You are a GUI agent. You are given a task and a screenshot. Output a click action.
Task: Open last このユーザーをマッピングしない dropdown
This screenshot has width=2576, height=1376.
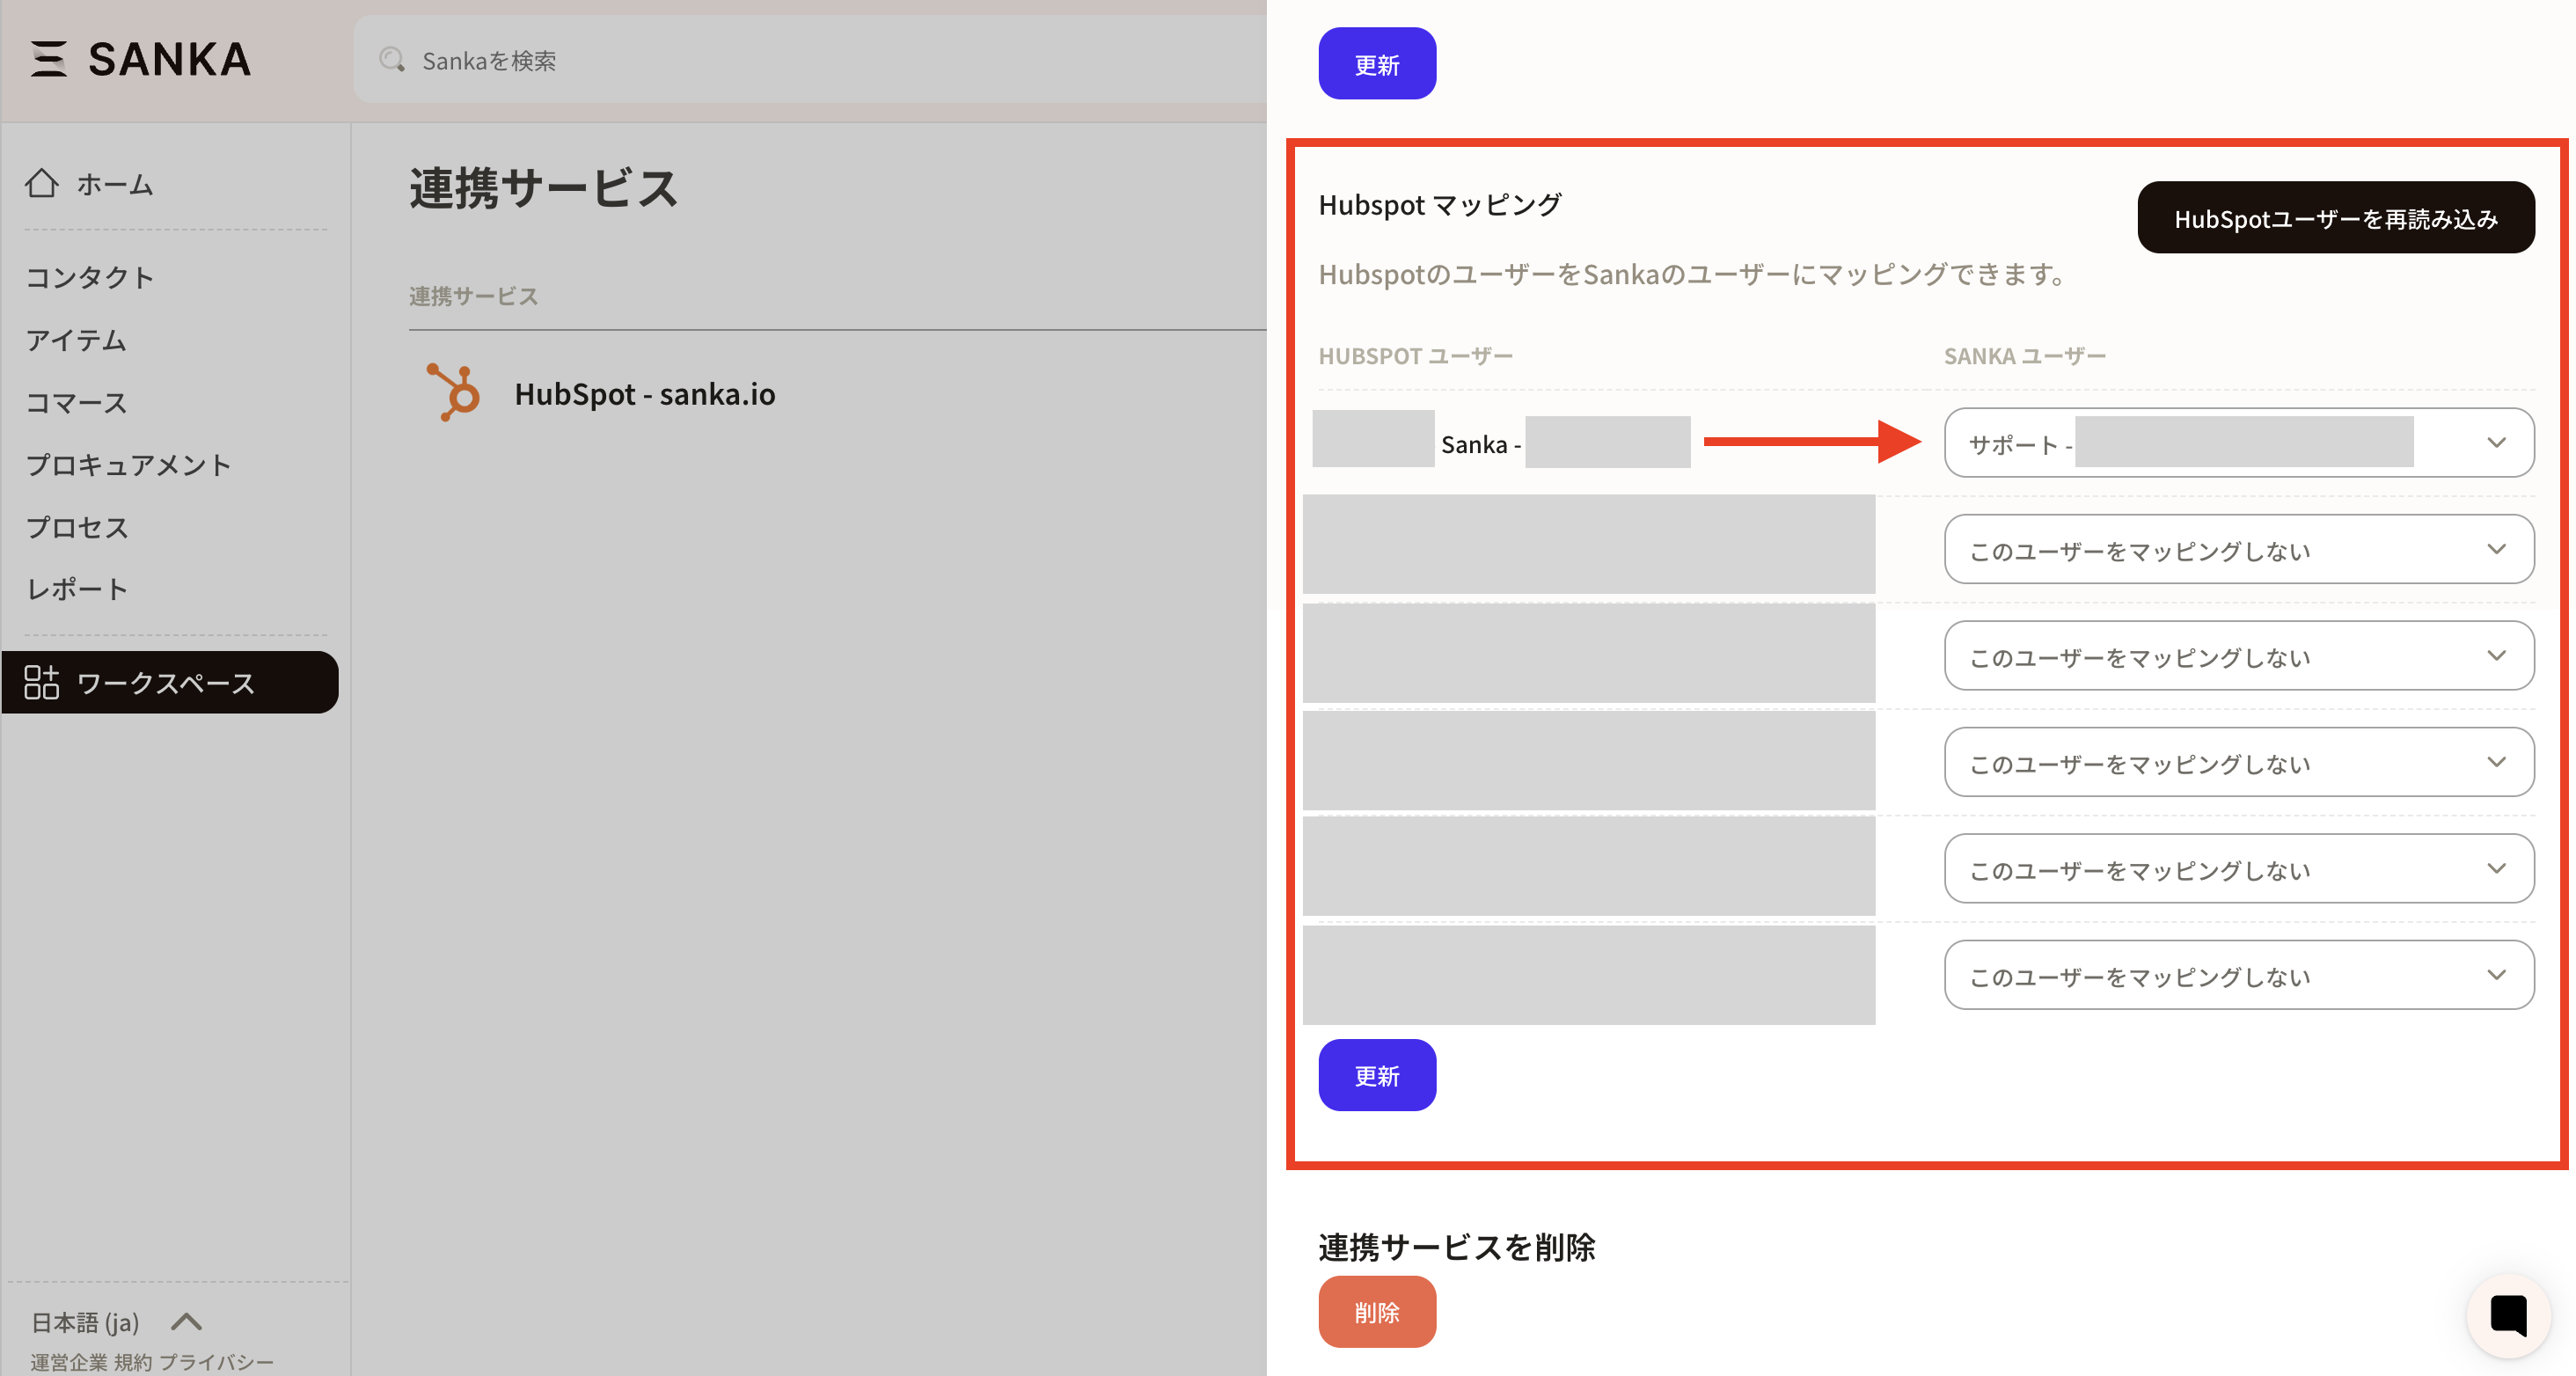pyautogui.click(x=2238, y=975)
